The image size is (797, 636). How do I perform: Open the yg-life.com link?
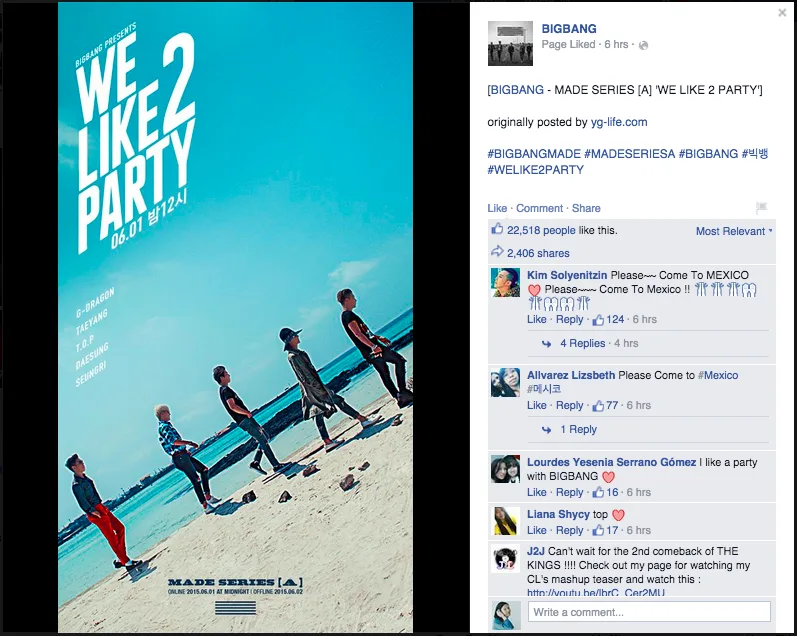click(x=619, y=122)
